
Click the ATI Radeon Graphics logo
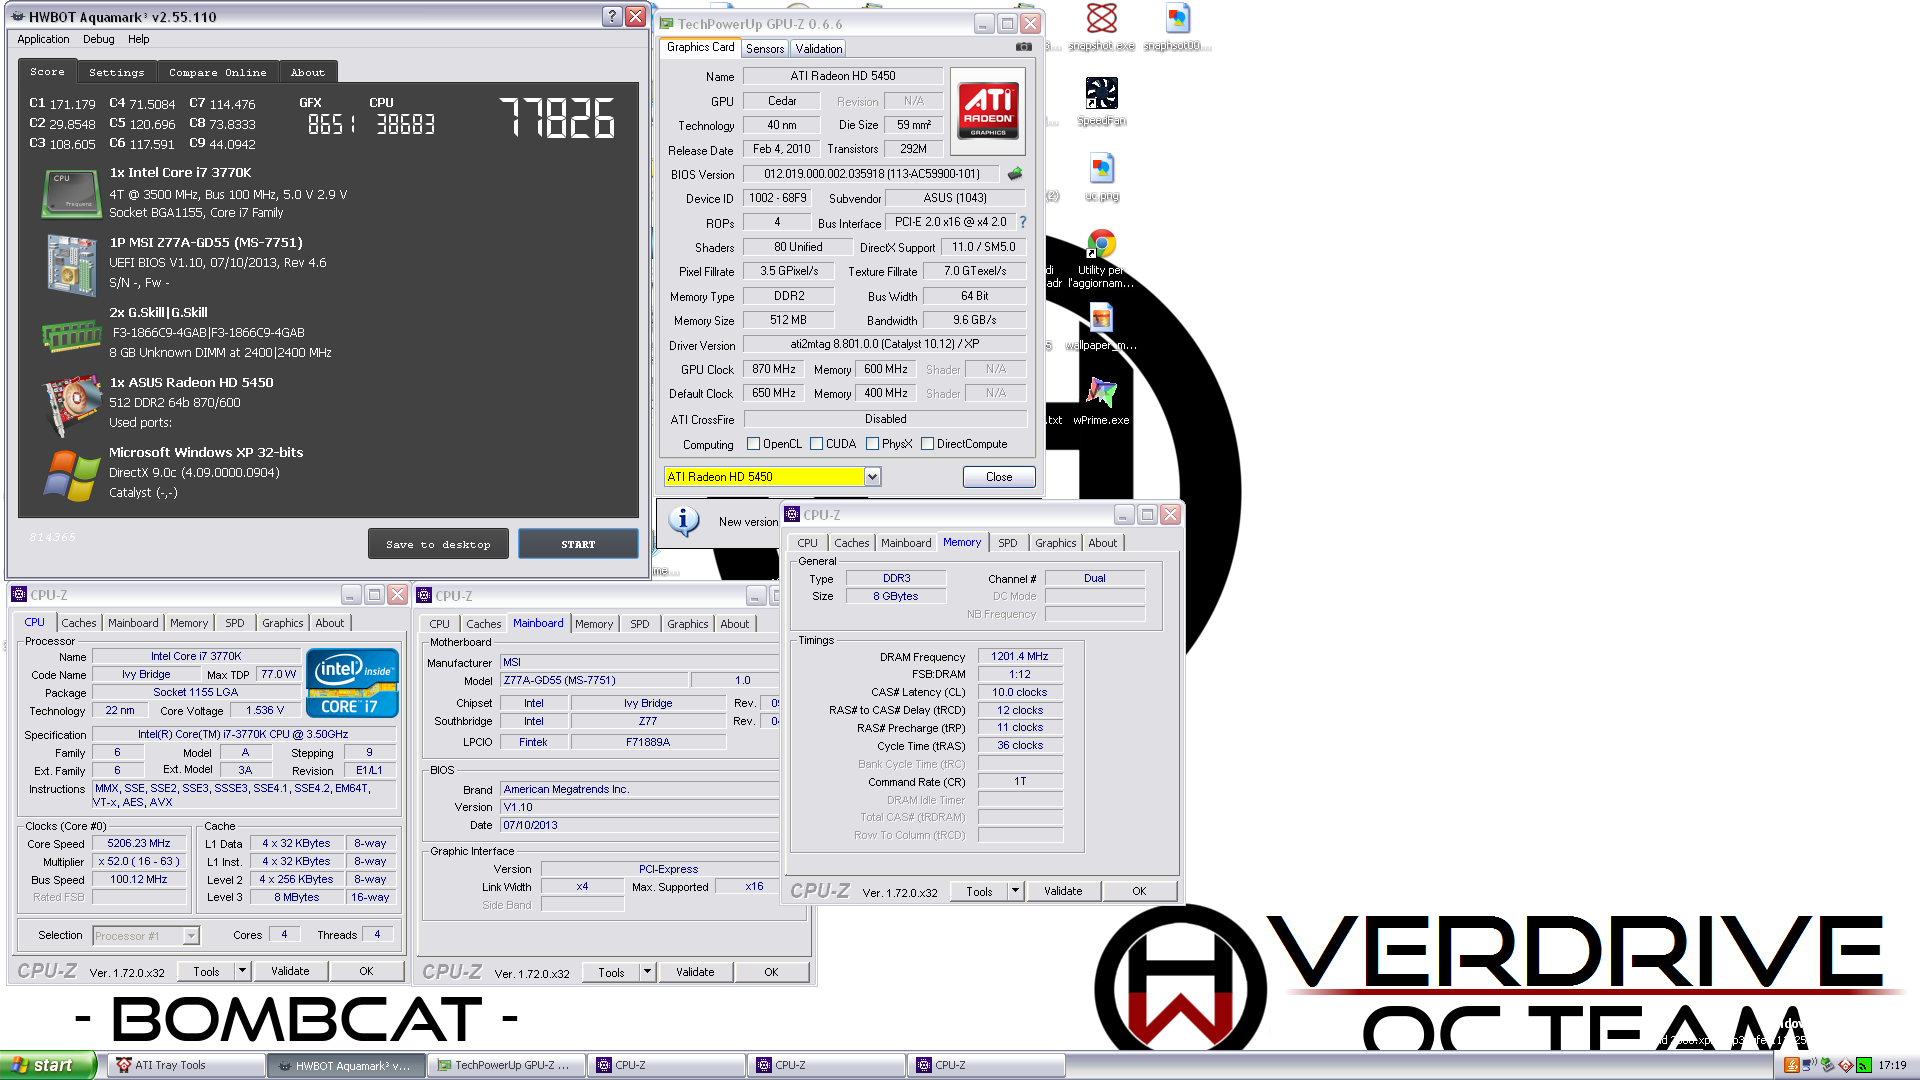988,110
